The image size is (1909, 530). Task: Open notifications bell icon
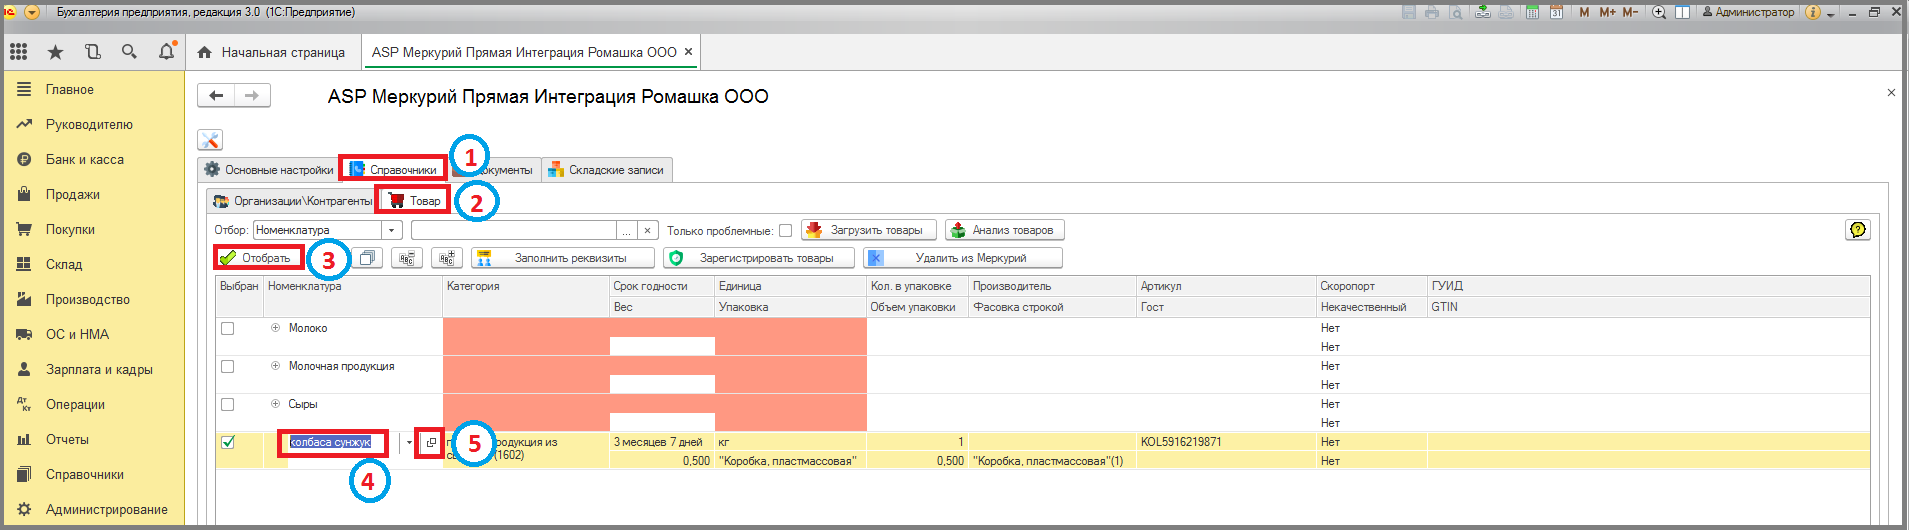166,52
